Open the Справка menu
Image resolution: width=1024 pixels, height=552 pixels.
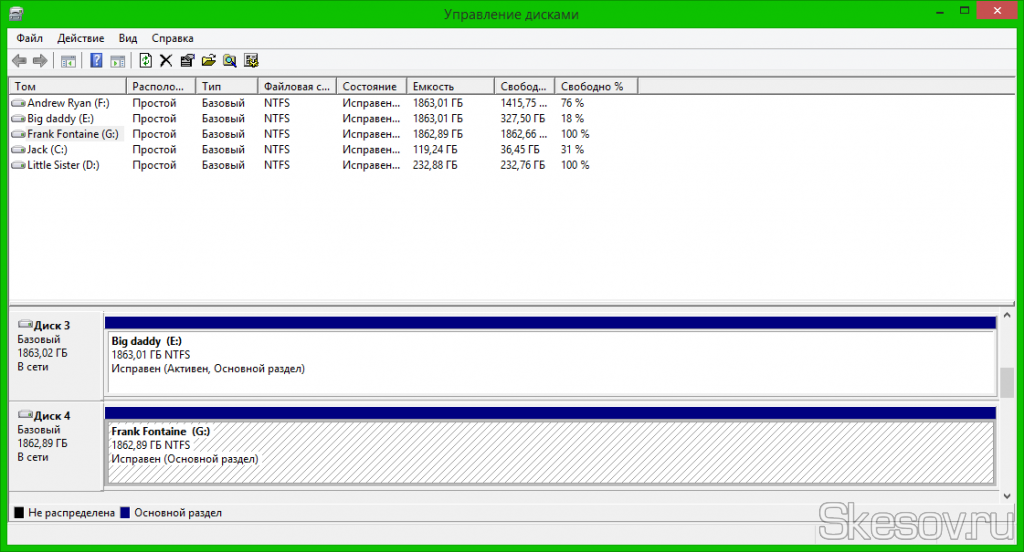[173, 38]
